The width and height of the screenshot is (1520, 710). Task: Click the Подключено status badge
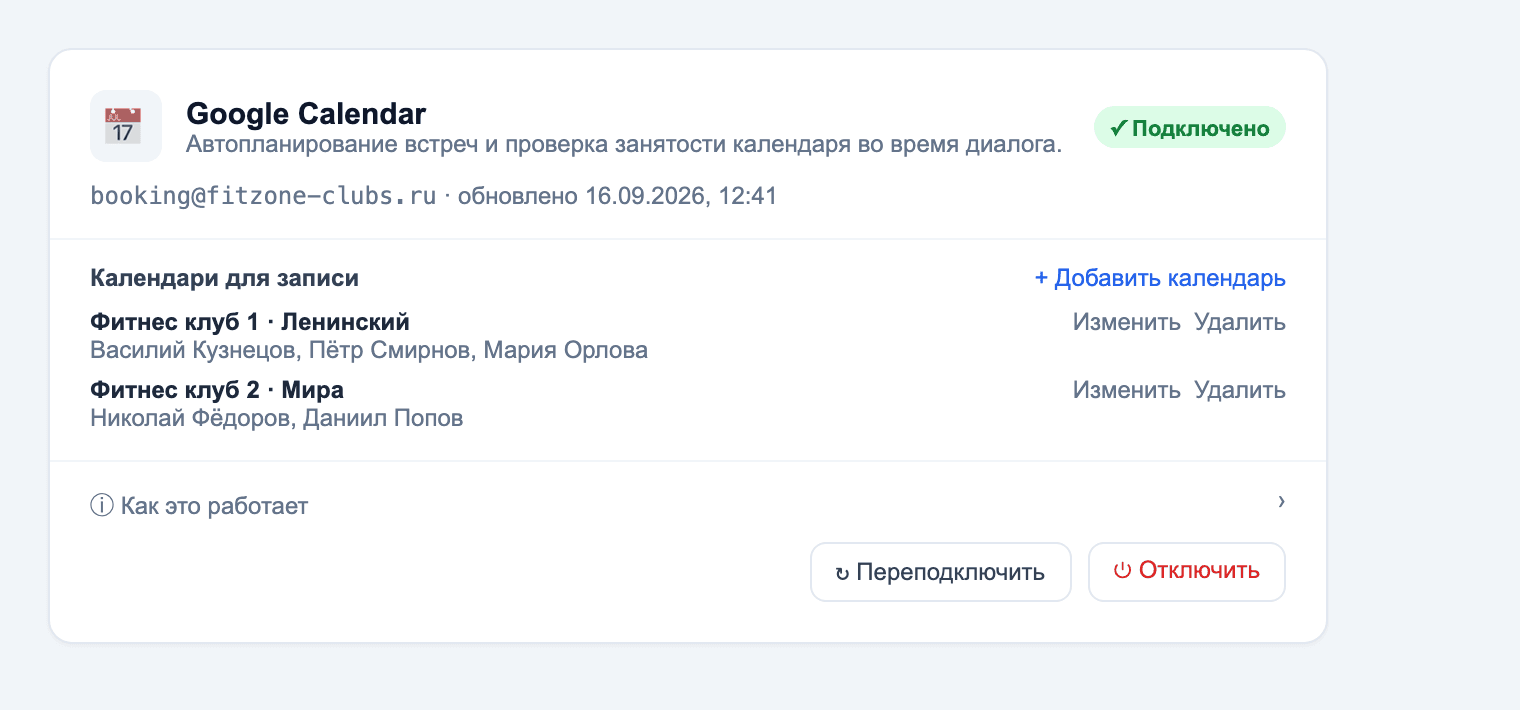click(x=1189, y=128)
